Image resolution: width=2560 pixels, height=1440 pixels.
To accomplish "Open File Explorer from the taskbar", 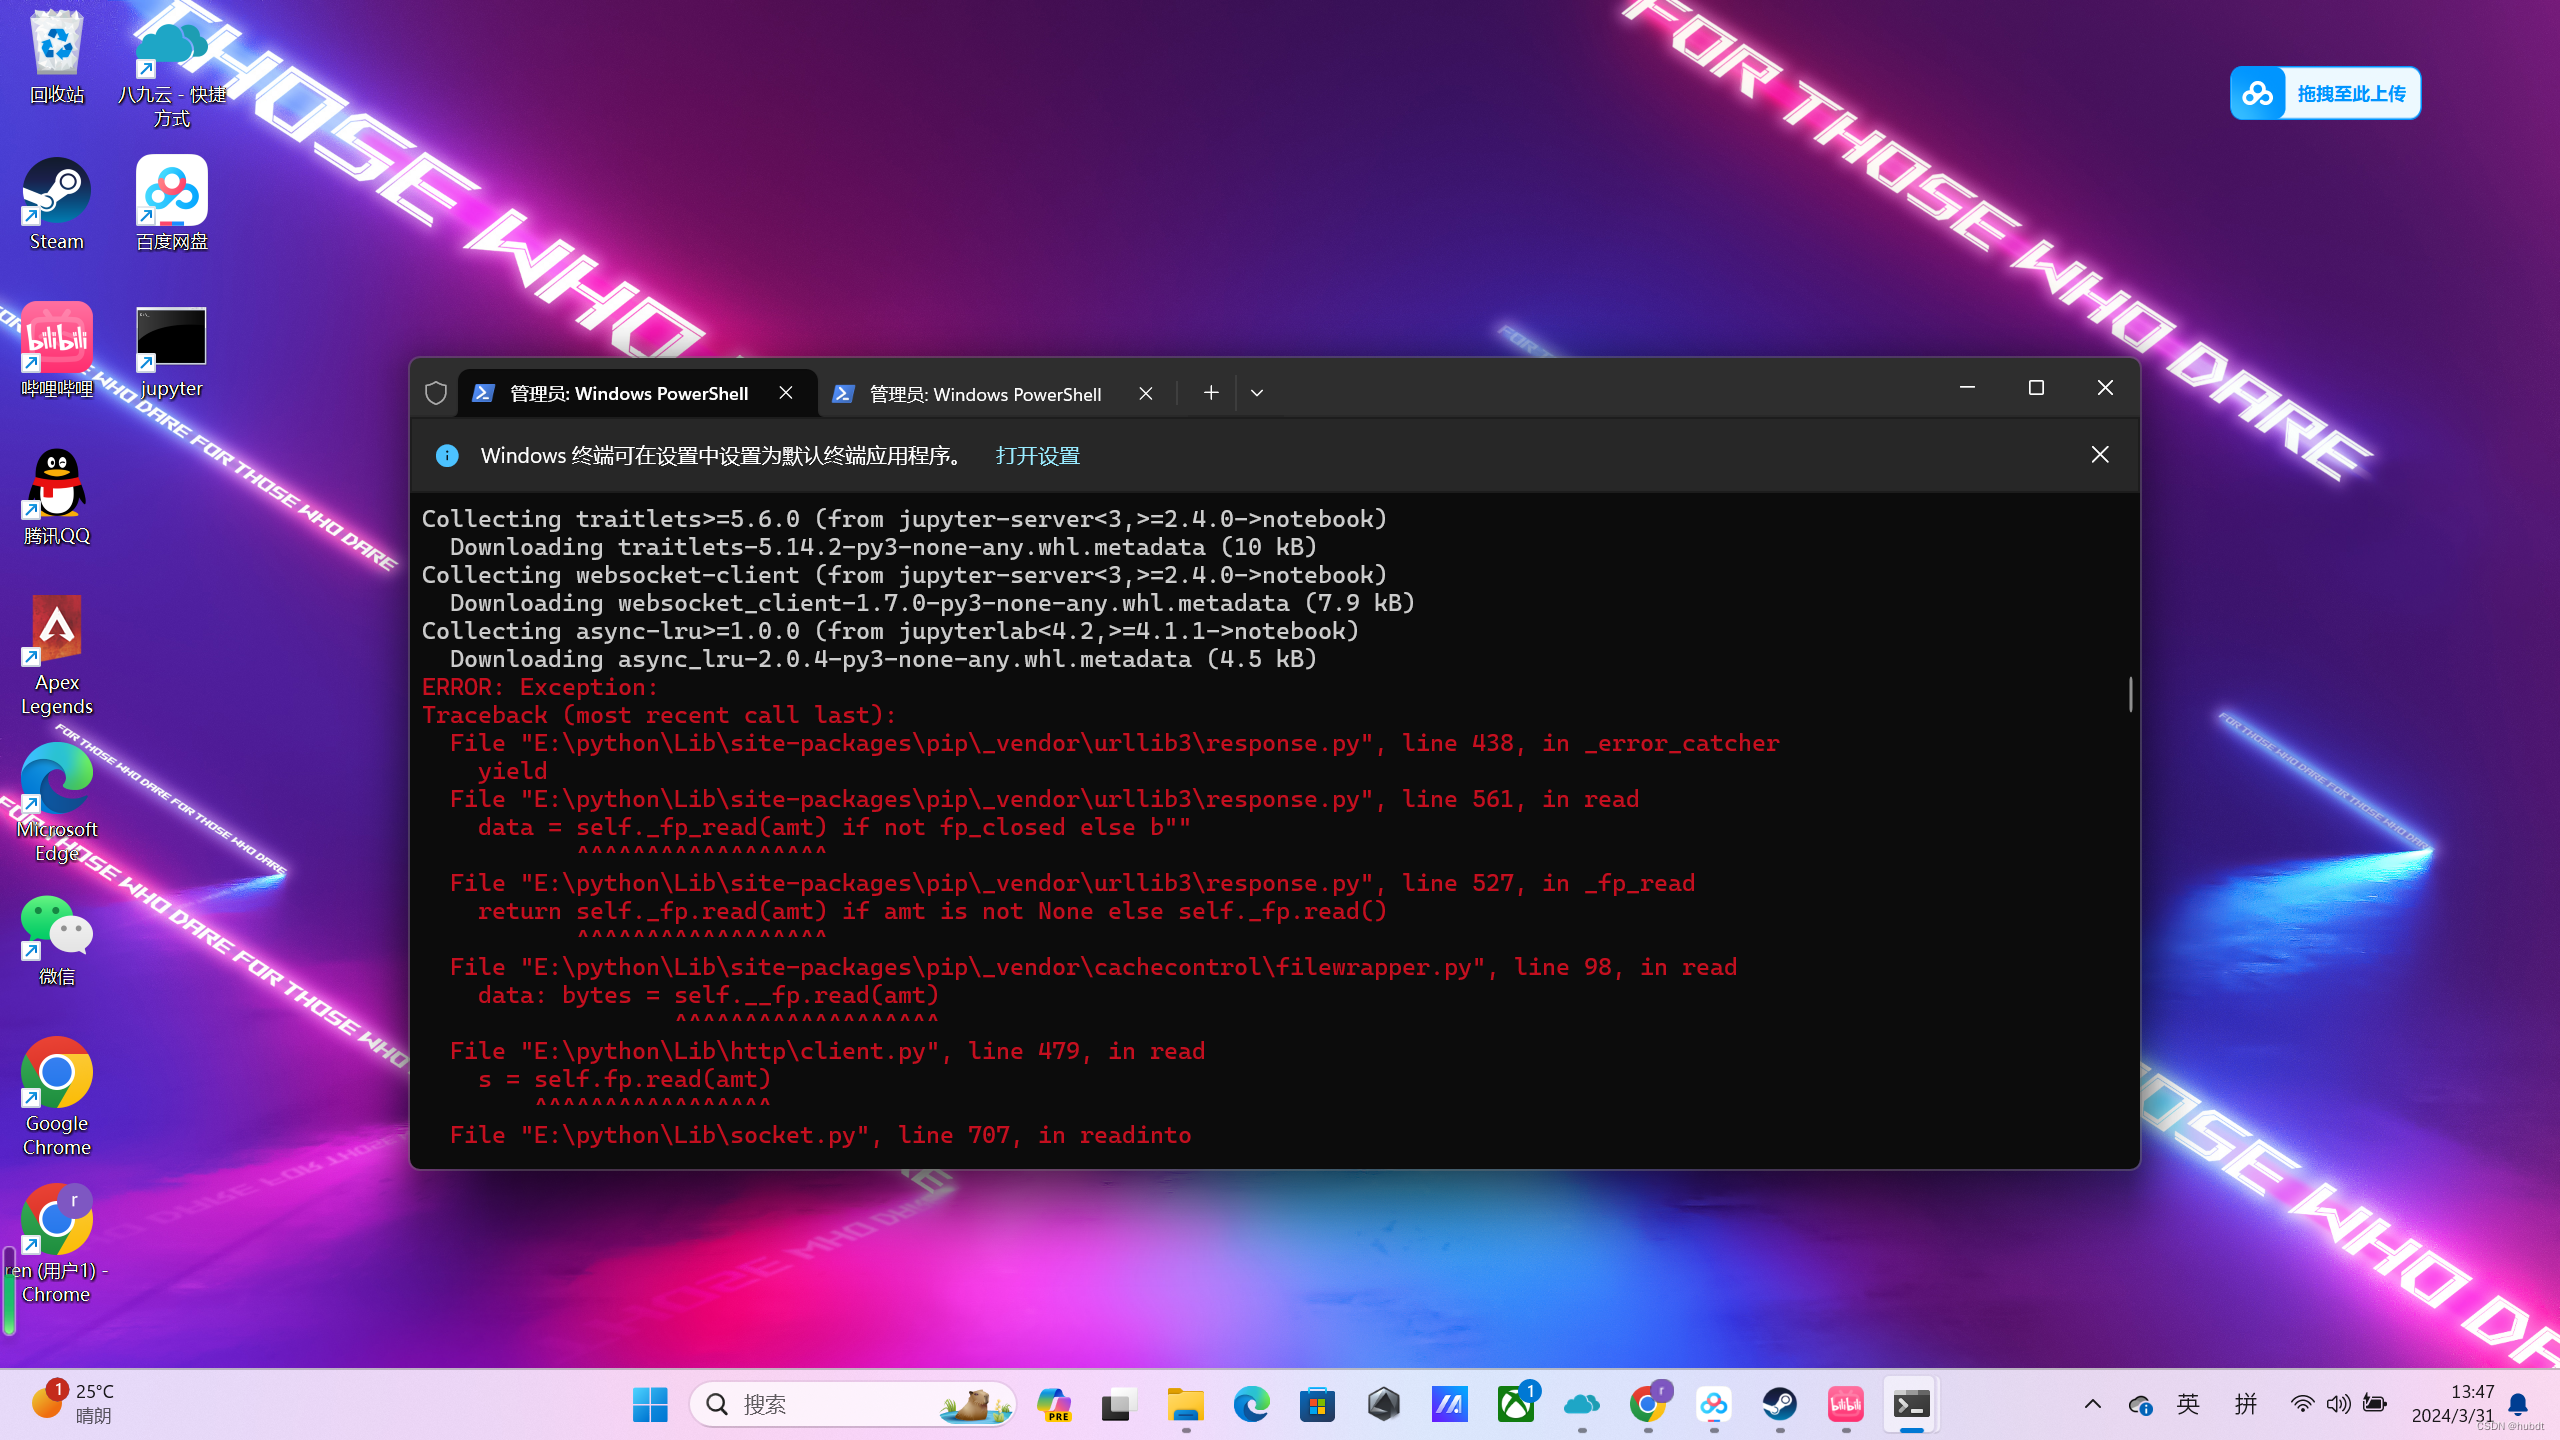I will [x=1185, y=1405].
